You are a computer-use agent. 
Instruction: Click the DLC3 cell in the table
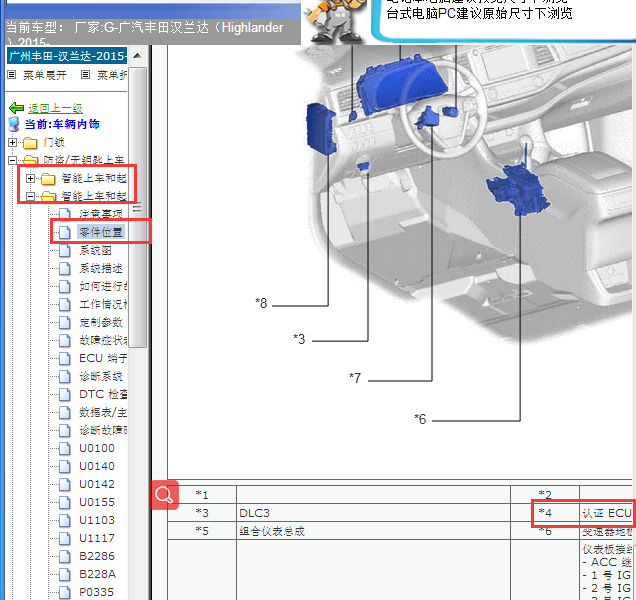pyautogui.click(x=373, y=513)
